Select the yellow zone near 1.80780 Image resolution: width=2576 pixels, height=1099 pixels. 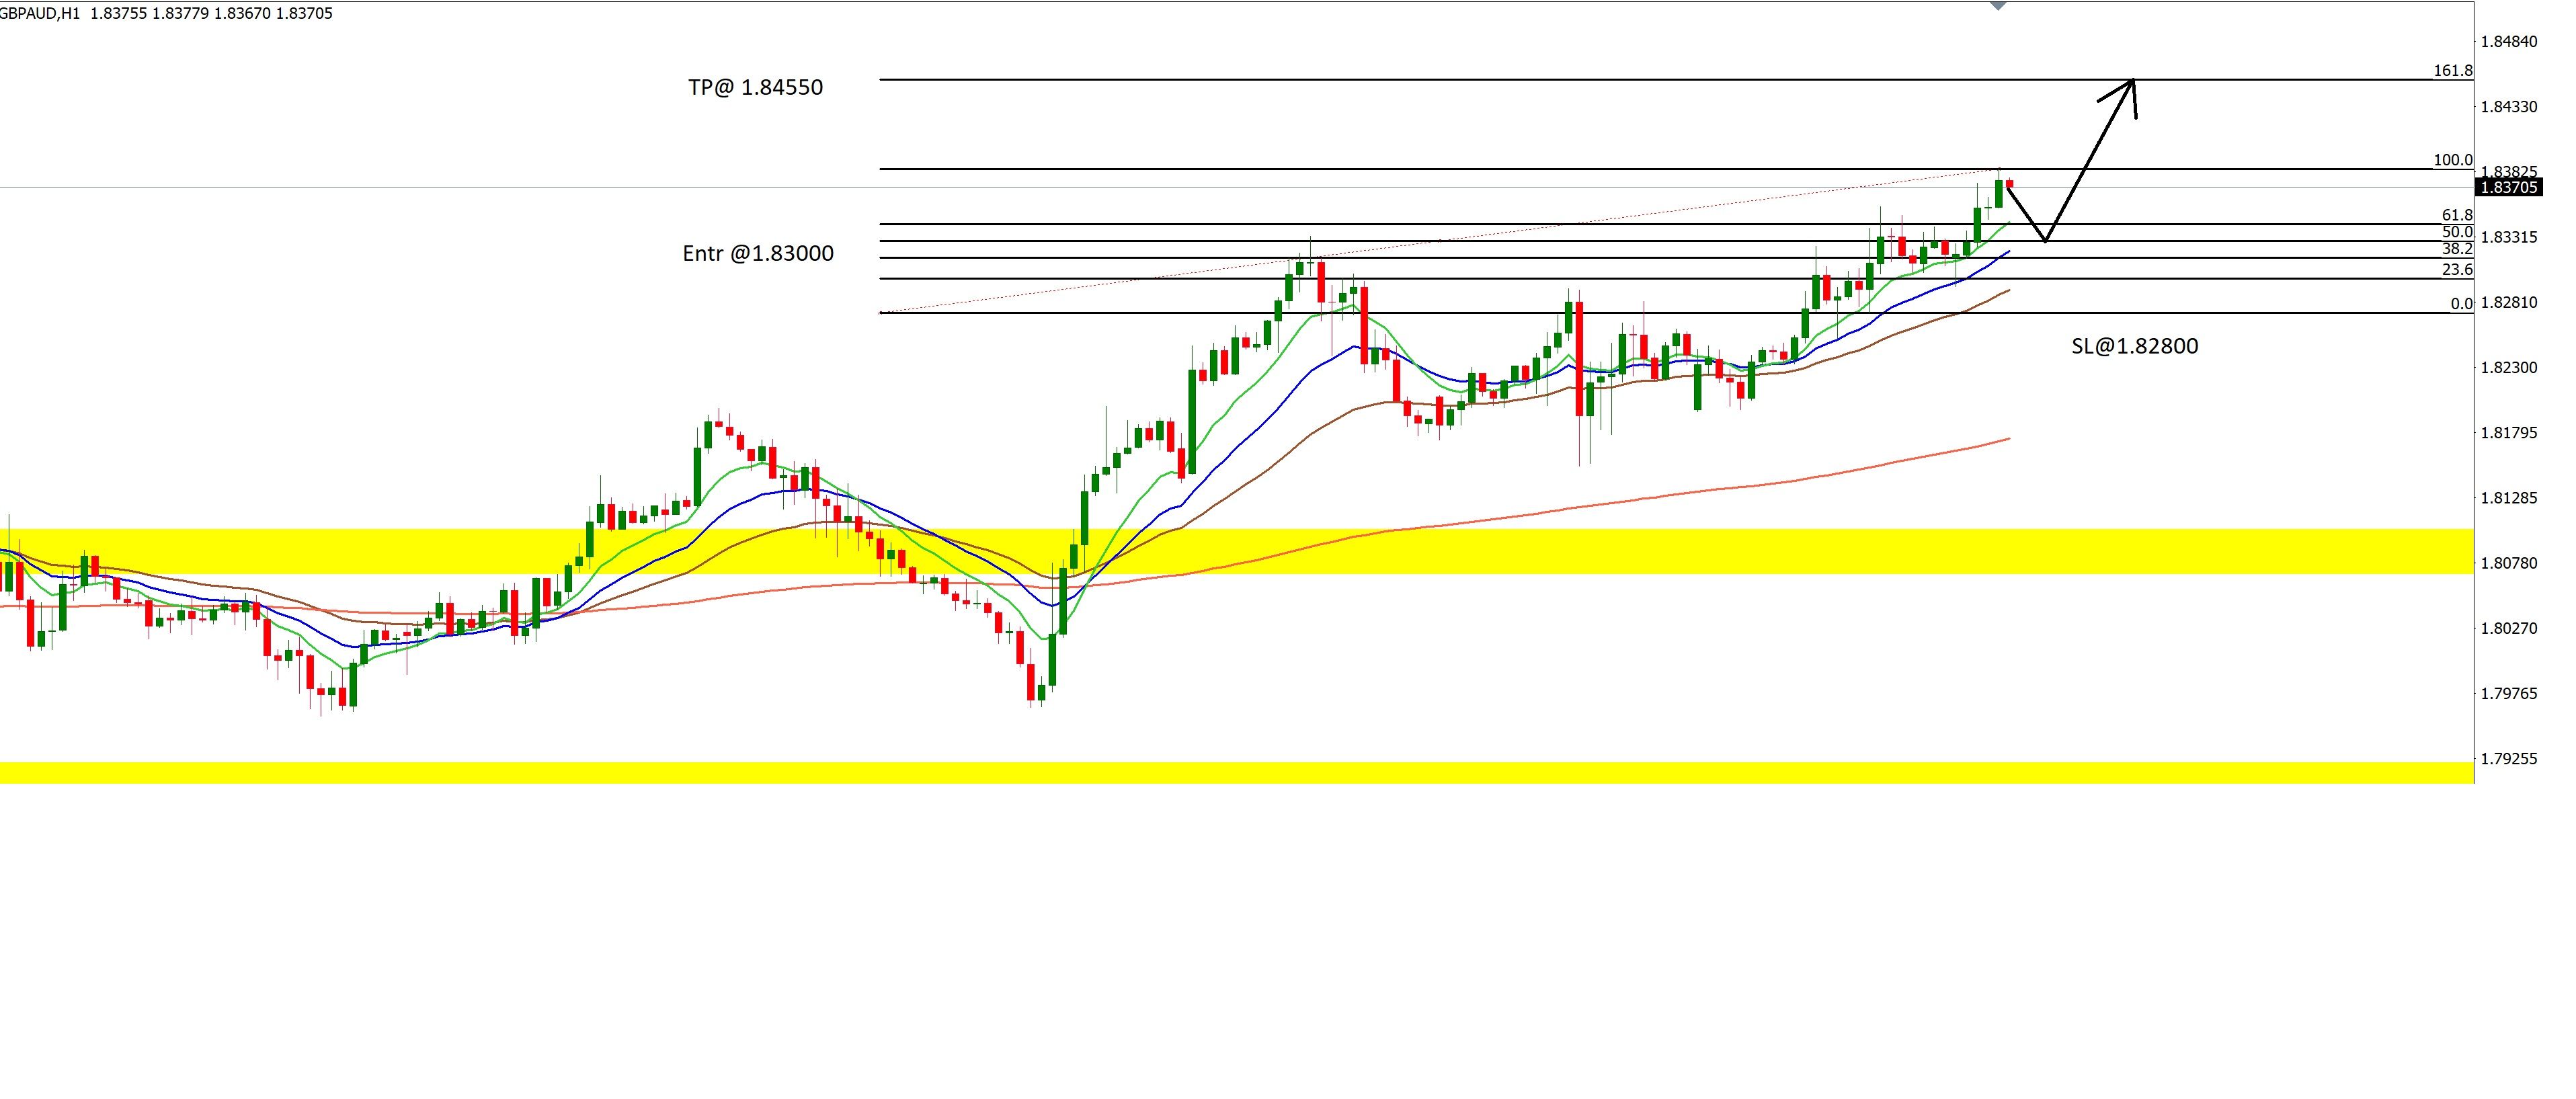[1237, 551]
